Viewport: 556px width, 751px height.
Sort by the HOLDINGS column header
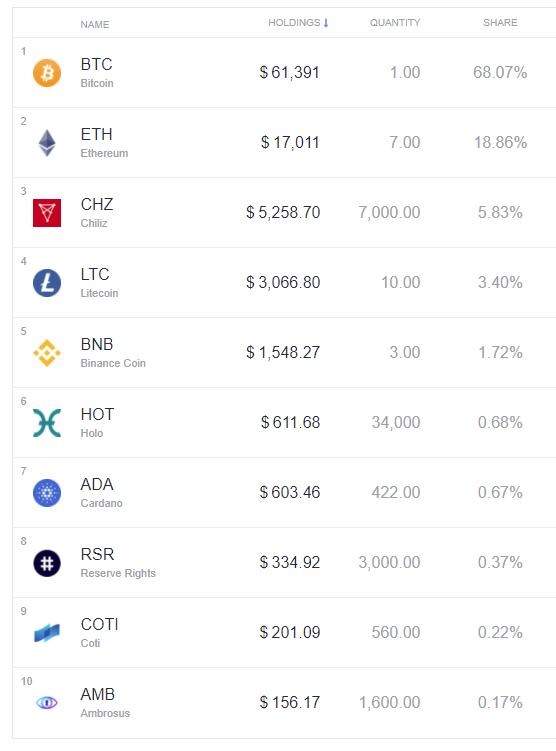(x=294, y=23)
